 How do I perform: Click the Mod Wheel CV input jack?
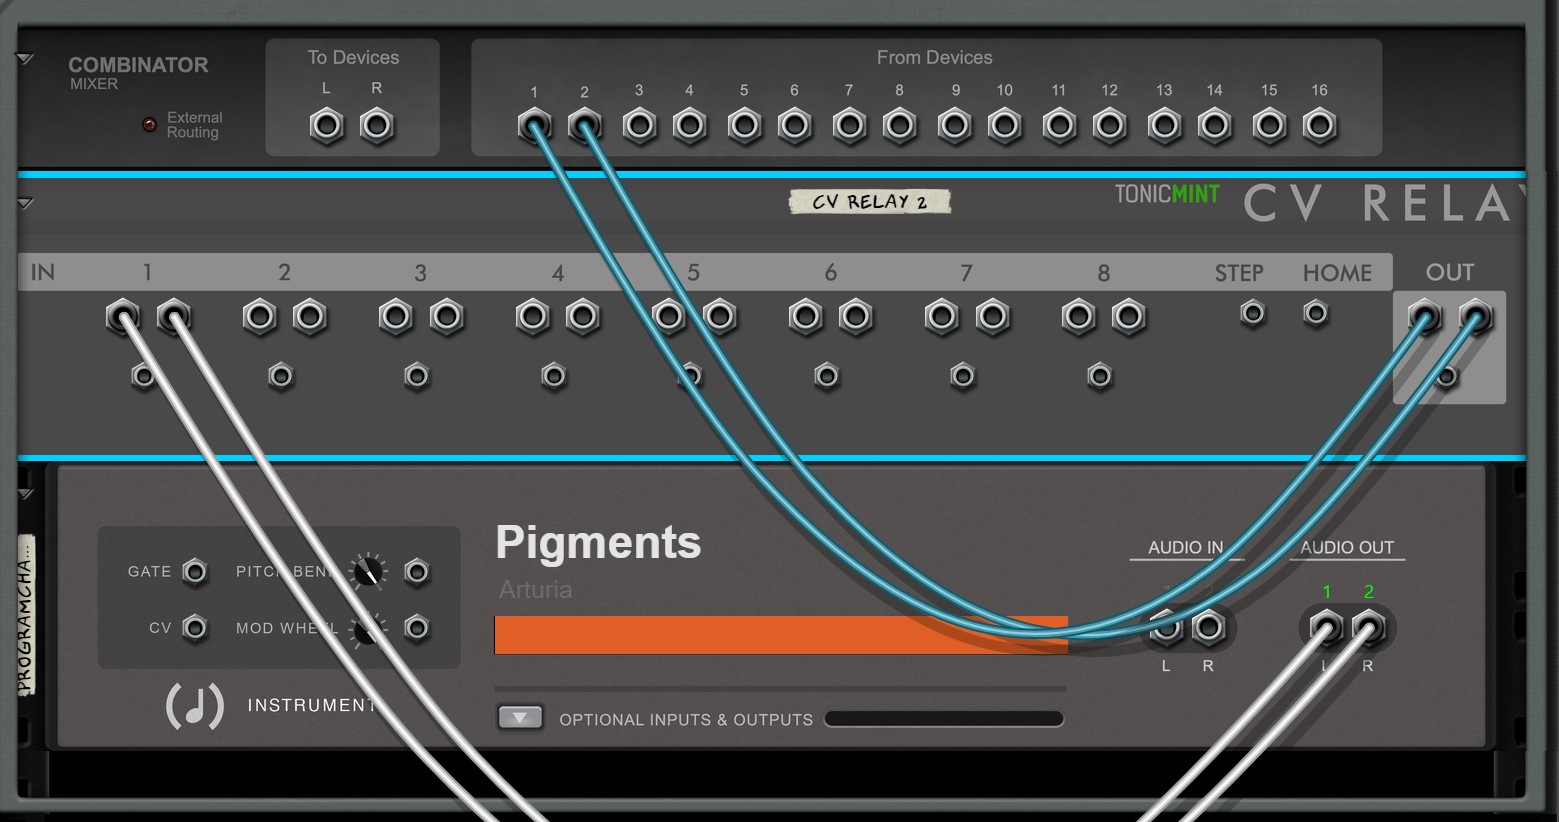tap(417, 628)
